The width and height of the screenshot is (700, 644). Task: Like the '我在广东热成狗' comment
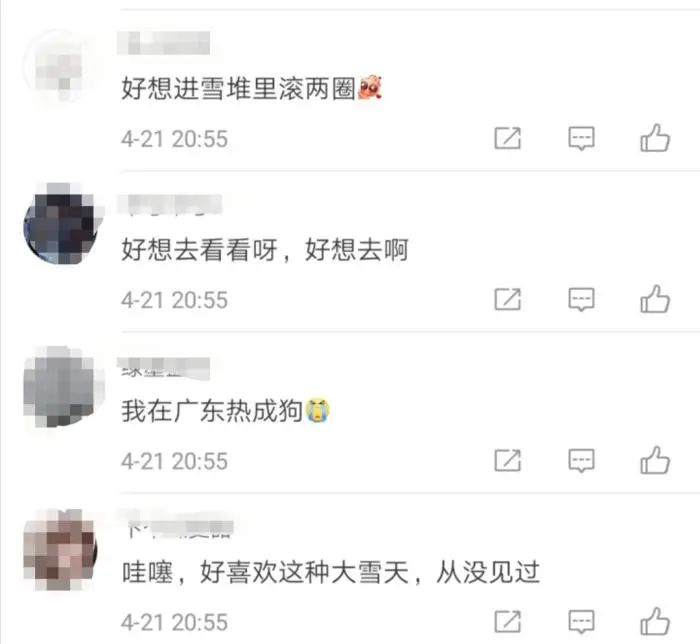[x=655, y=460]
